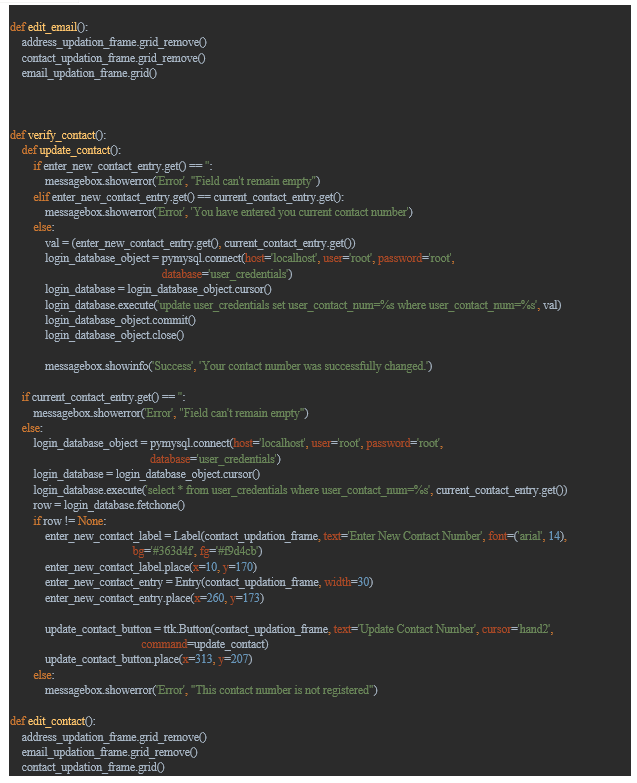The image size is (637, 783).
Task: Click 'if current_contact_entry.get() ==' line
Action: (x=103, y=397)
